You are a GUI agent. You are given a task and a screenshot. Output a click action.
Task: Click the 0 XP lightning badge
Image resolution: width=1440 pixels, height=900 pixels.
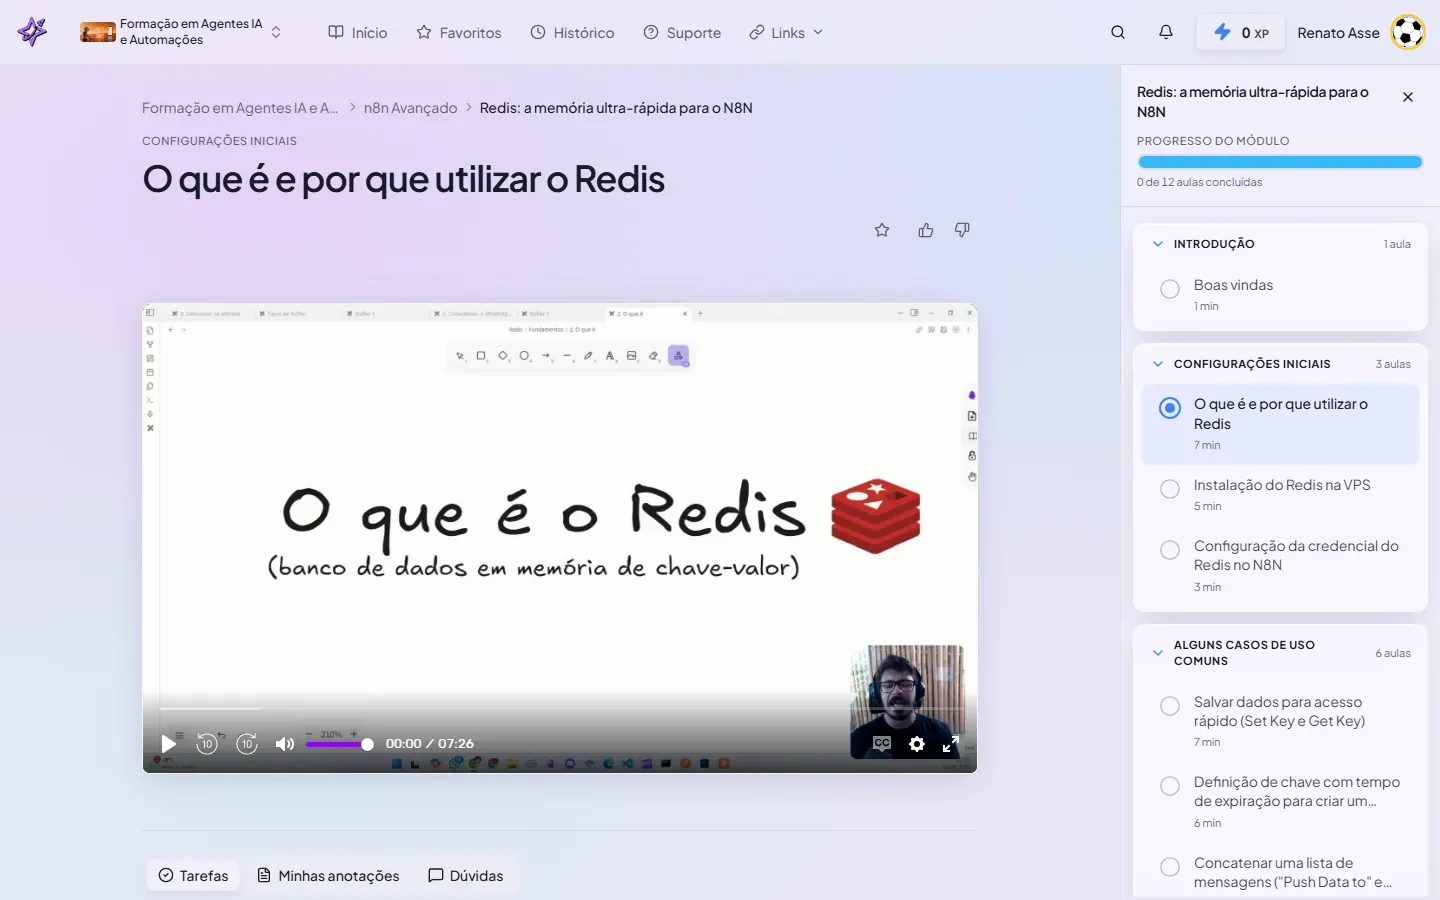click(1241, 32)
